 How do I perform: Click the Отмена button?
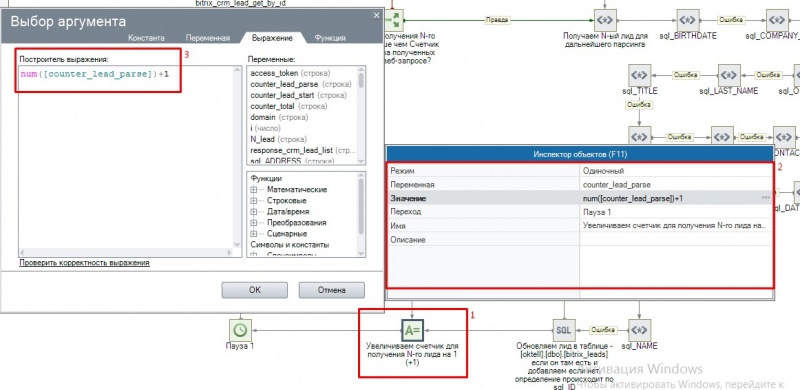coord(332,290)
